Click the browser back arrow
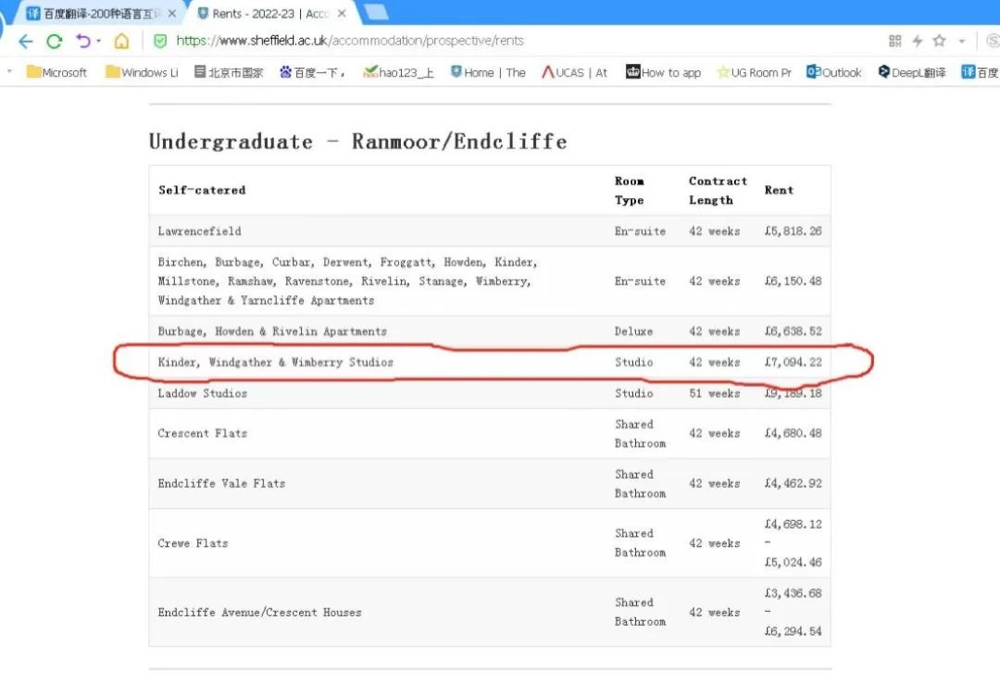The height and width of the screenshot is (684, 1000). pyautogui.click(x=26, y=41)
